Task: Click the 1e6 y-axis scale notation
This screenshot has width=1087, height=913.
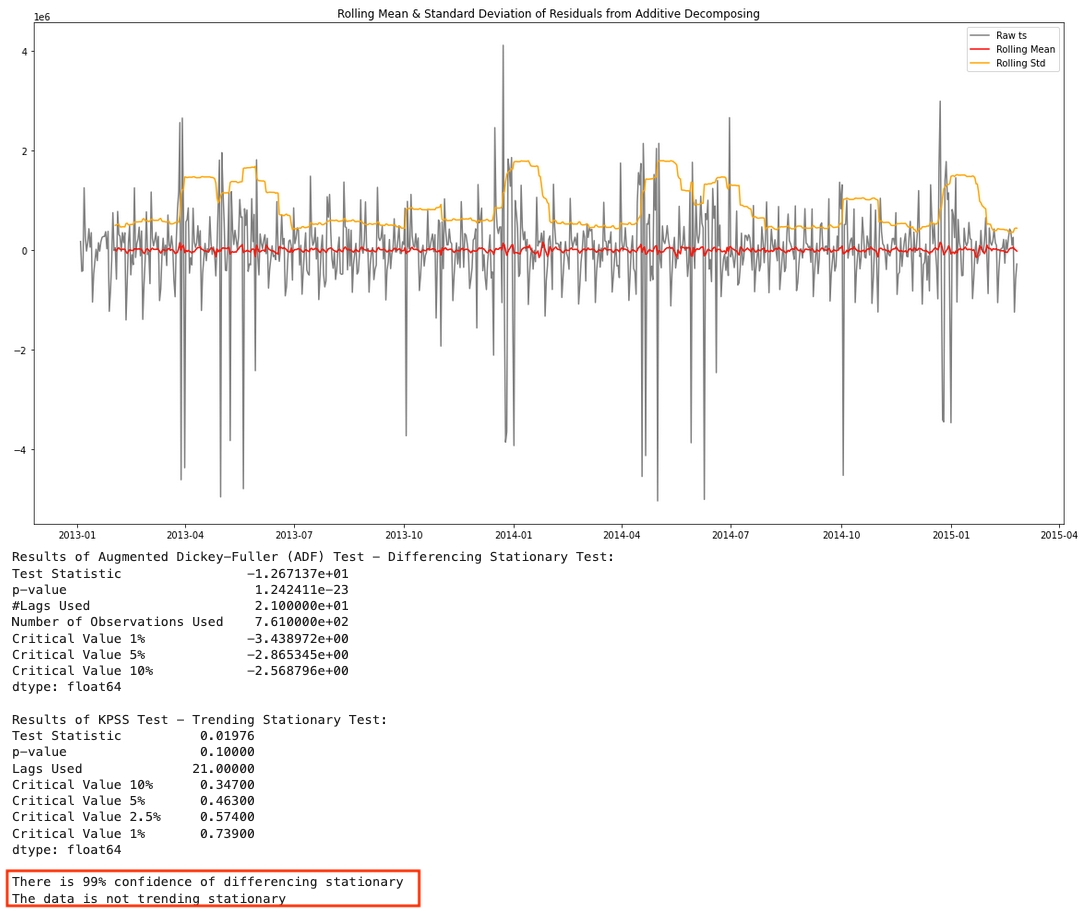Action: [42, 17]
